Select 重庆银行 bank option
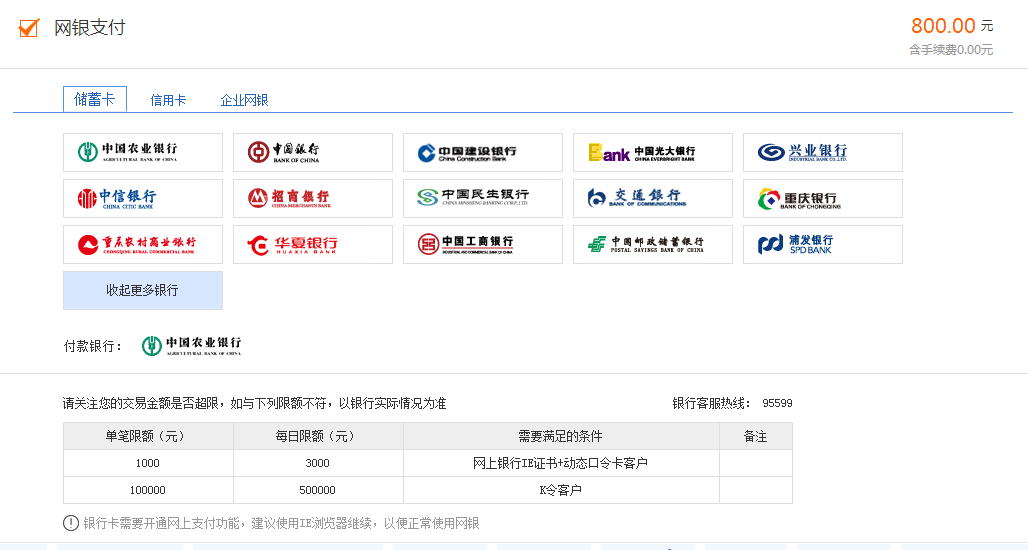 tap(823, 198)
